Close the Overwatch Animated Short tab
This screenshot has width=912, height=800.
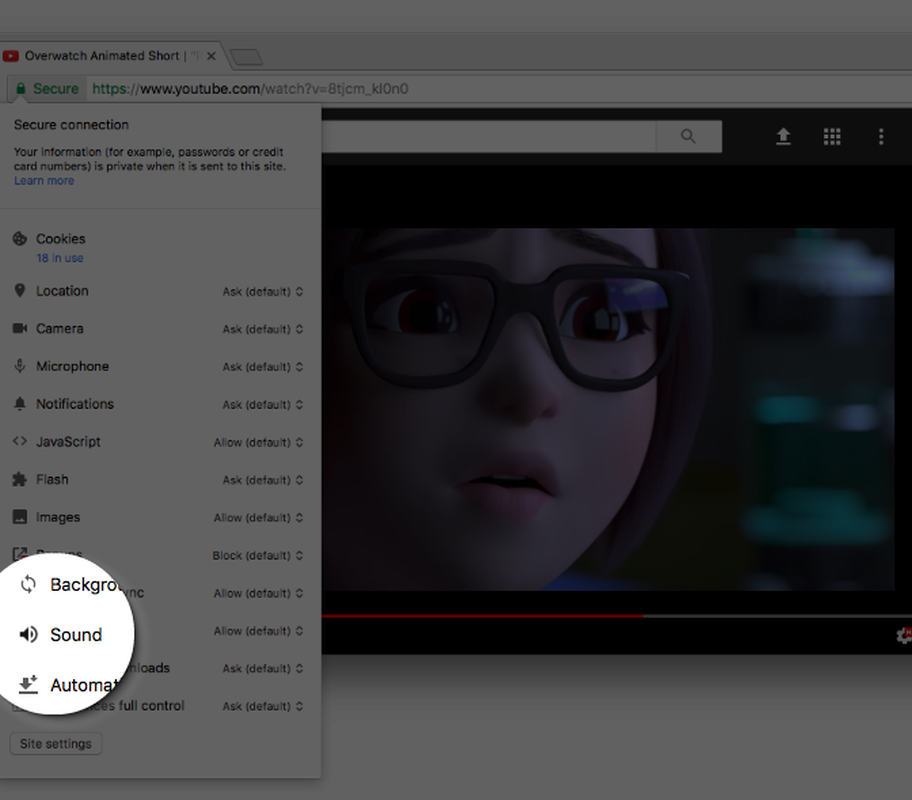(212, 56)
